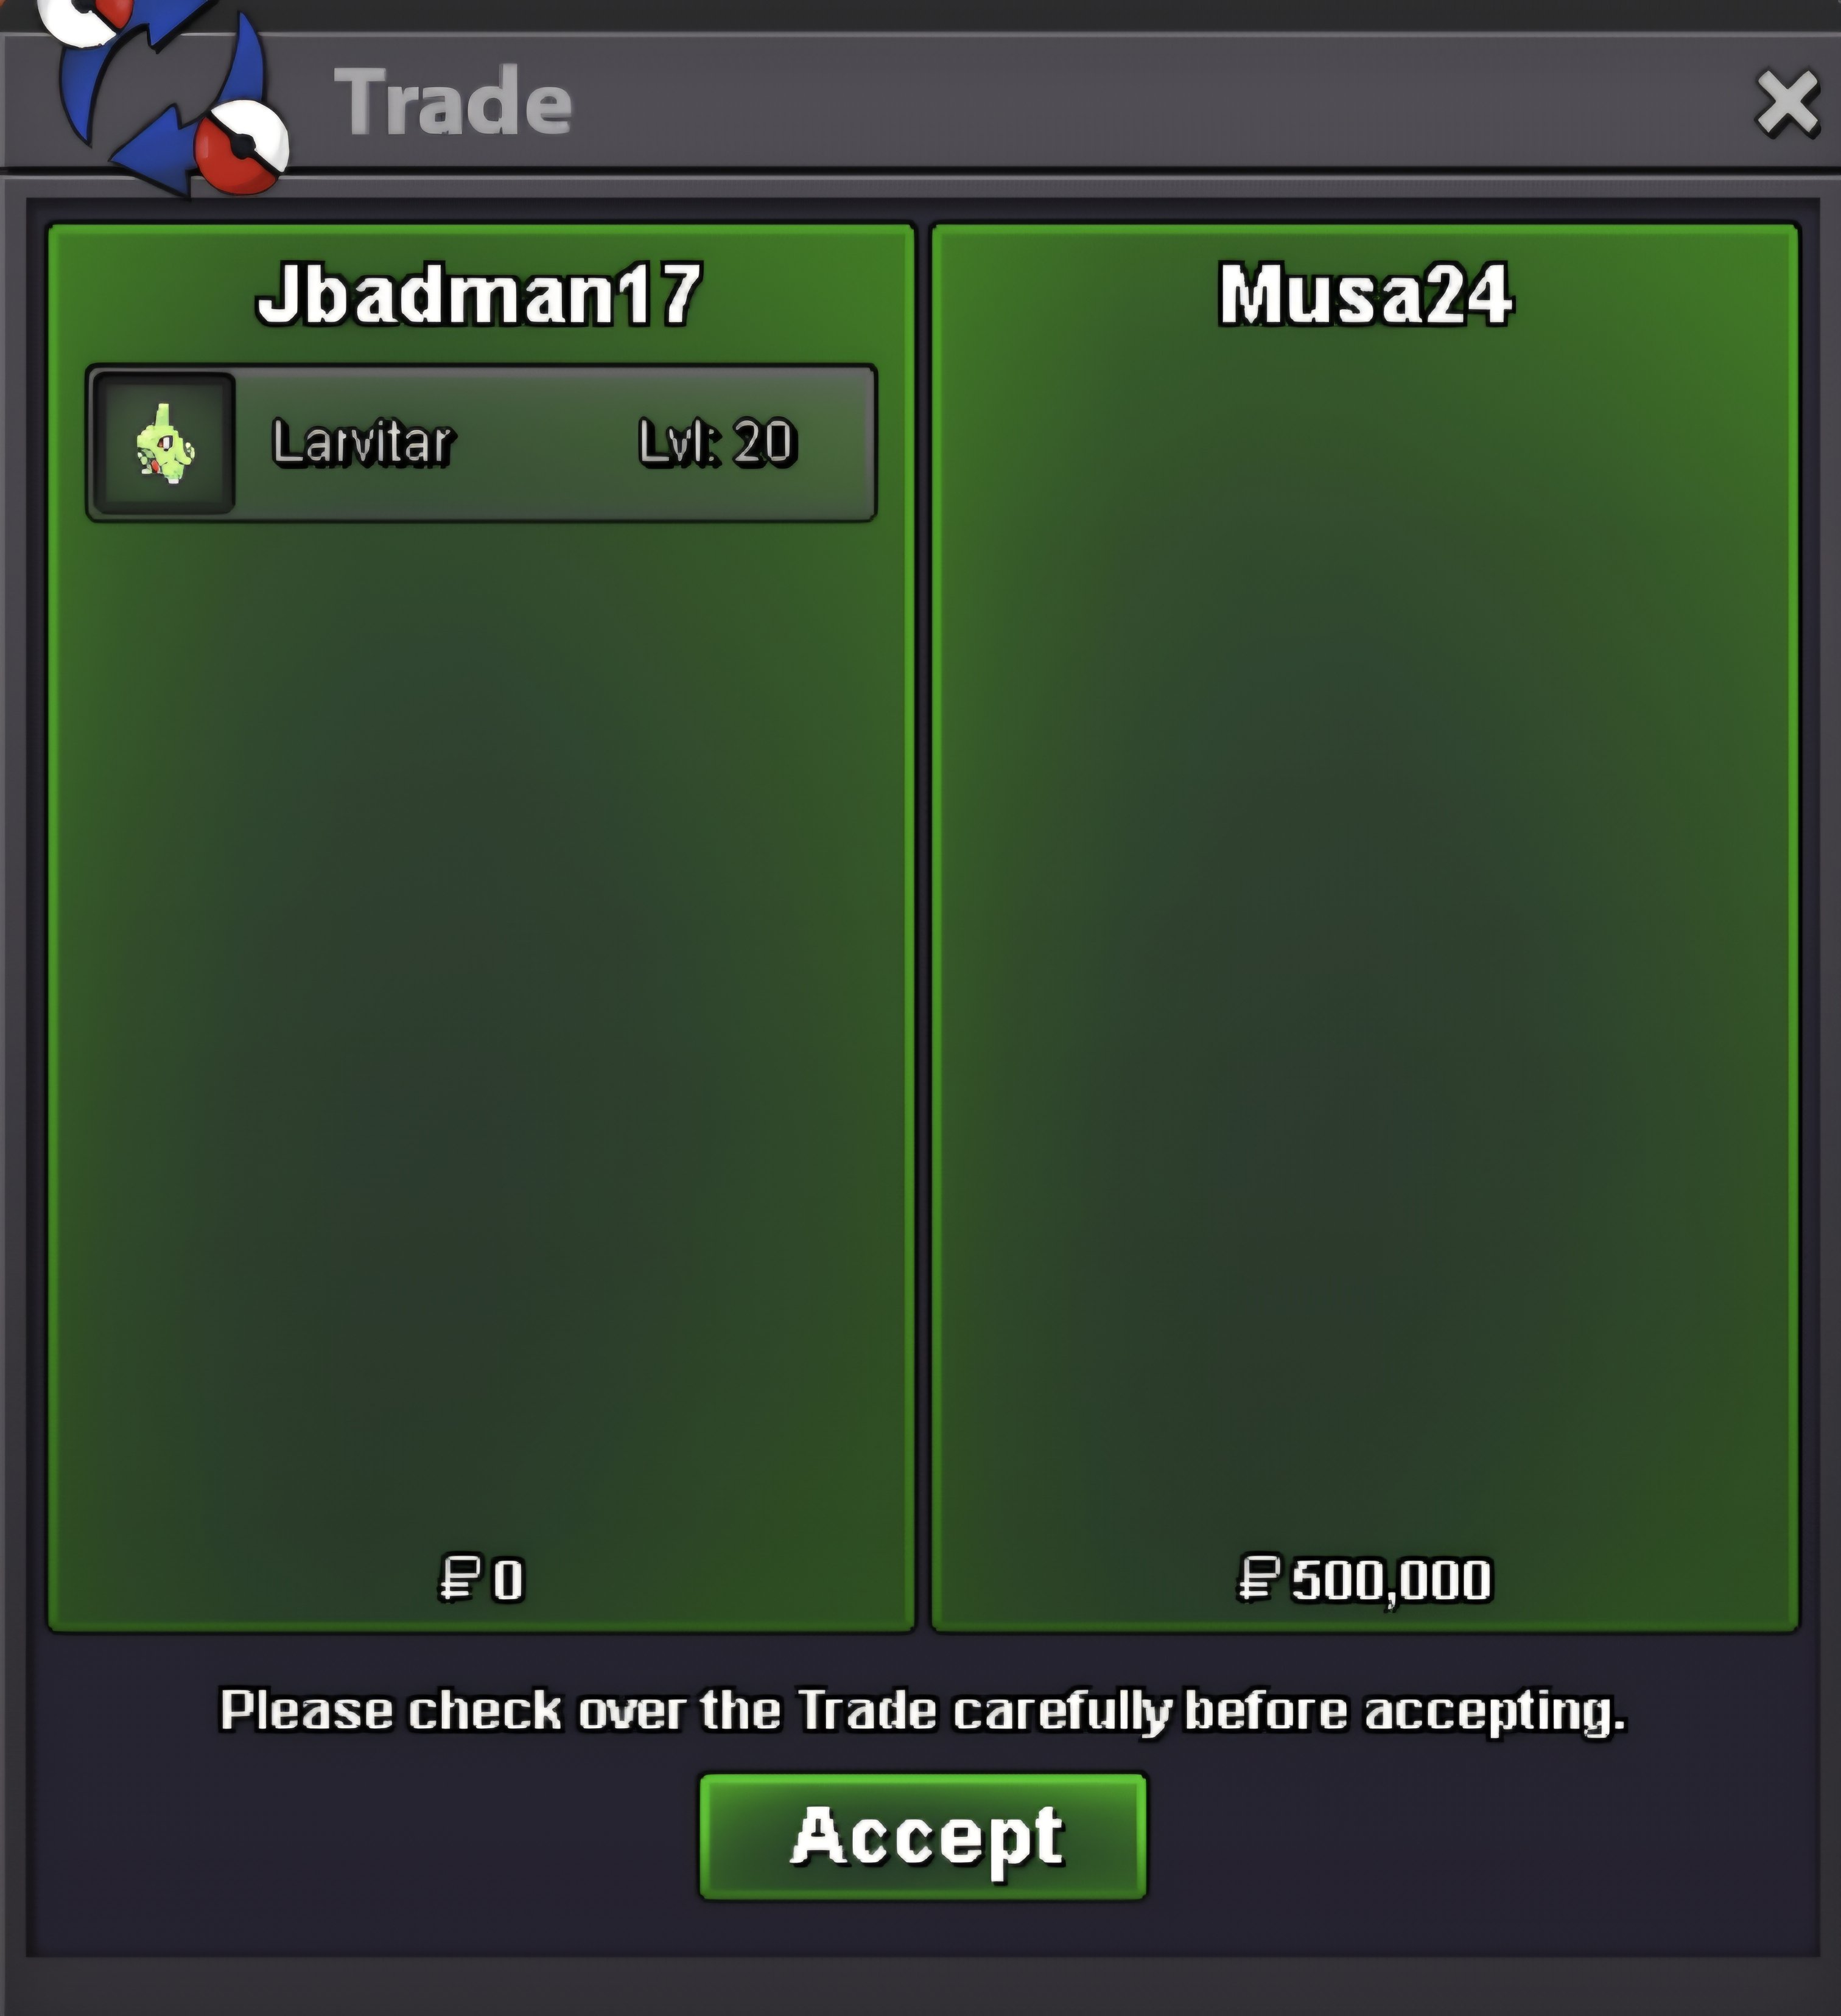Select the Larvitar name in the offer row
The image size is (1841, 2016).
point(363,443)
